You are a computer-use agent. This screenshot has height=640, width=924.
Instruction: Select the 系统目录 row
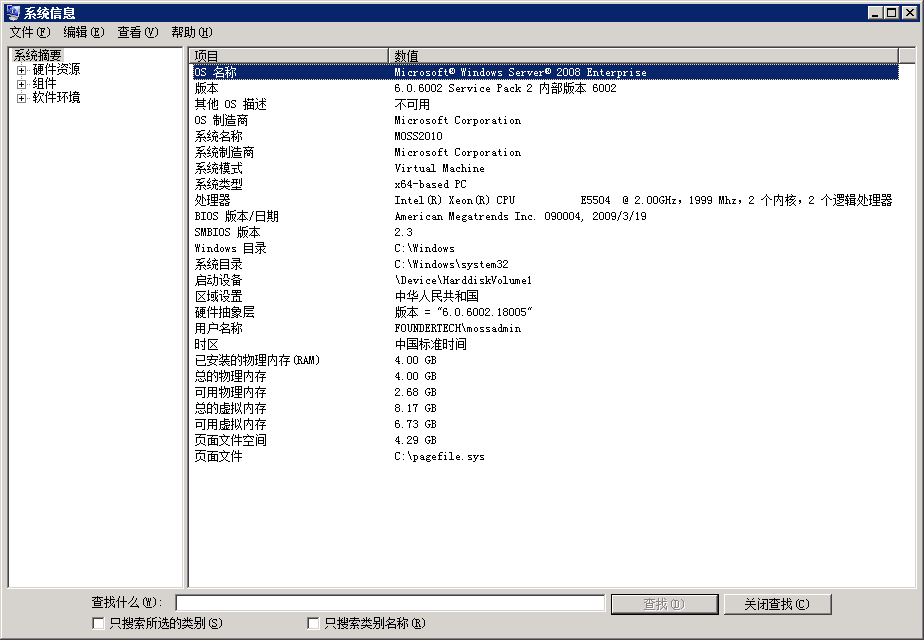point(545,264)
